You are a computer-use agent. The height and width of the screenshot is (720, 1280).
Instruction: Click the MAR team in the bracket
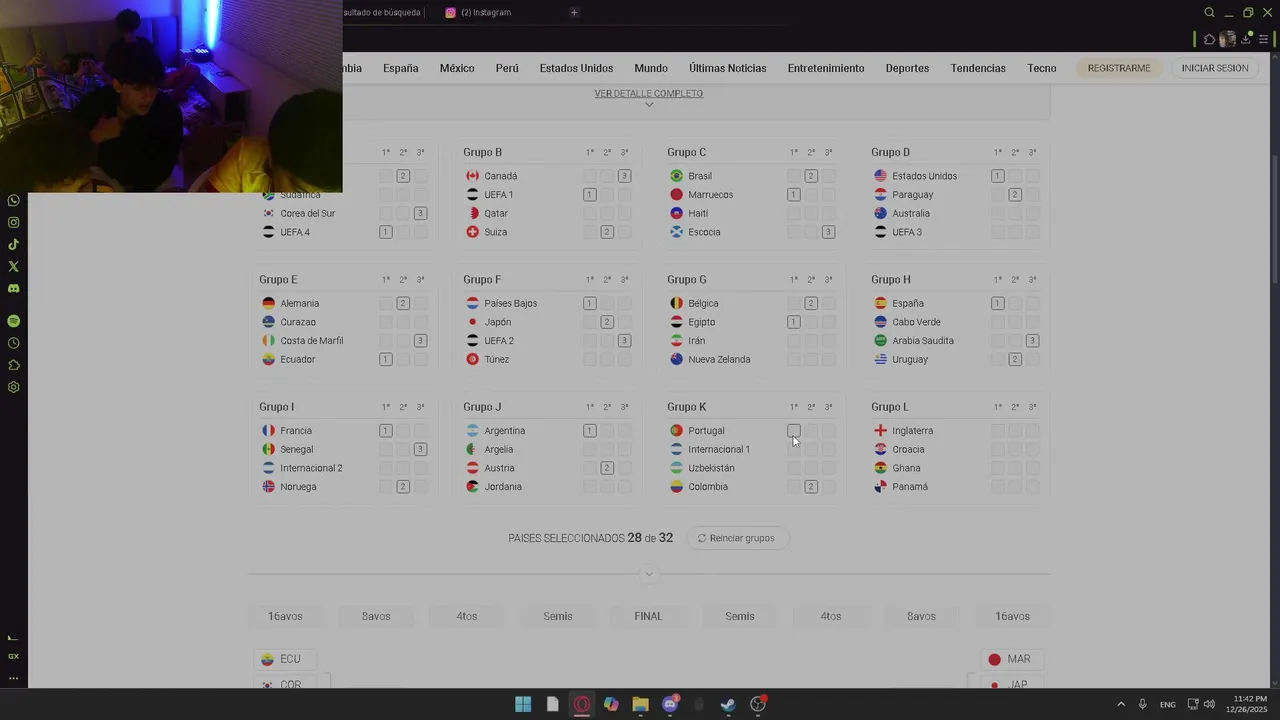click(x=1010, y=659)
